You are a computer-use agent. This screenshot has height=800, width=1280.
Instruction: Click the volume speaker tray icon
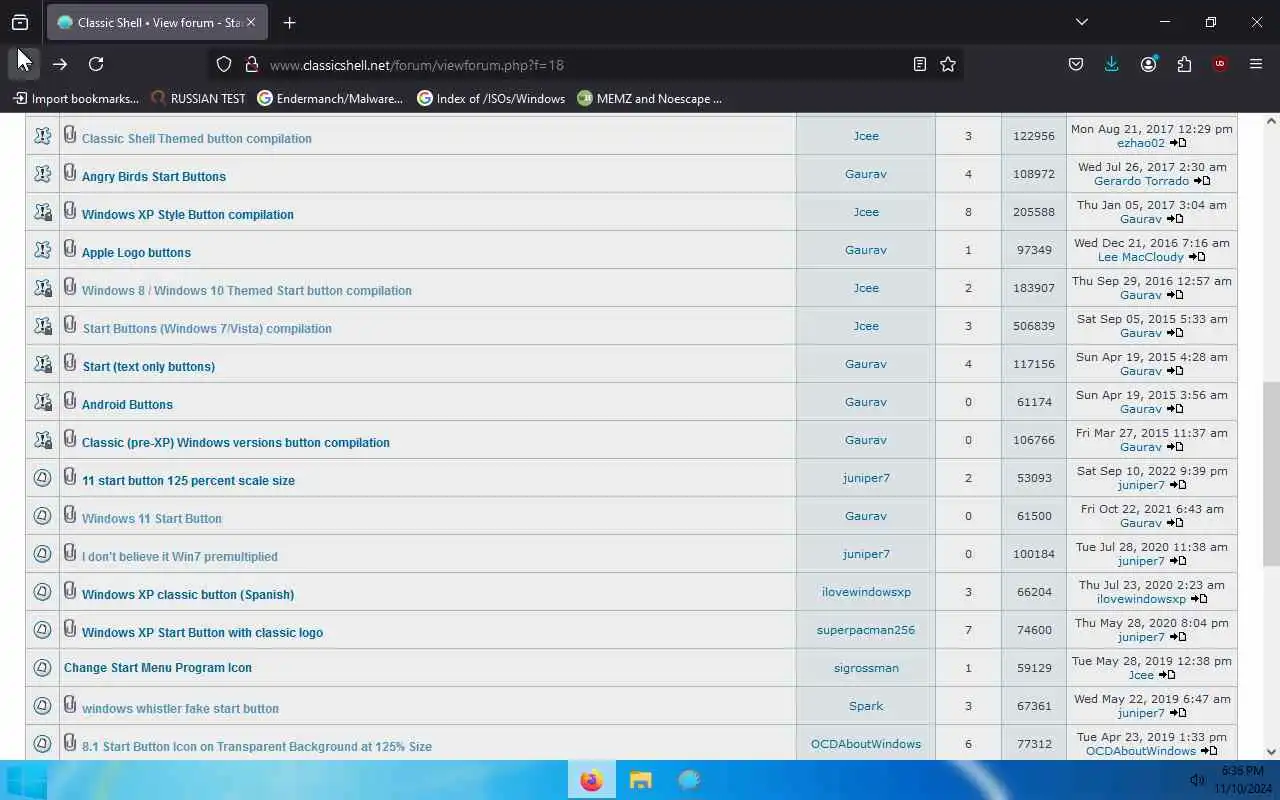(1197, 780)
